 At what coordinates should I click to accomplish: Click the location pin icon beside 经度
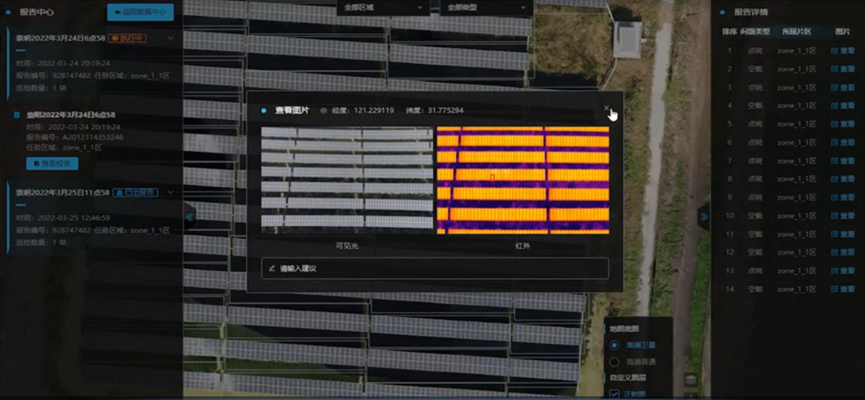click(x=324, y=110)
